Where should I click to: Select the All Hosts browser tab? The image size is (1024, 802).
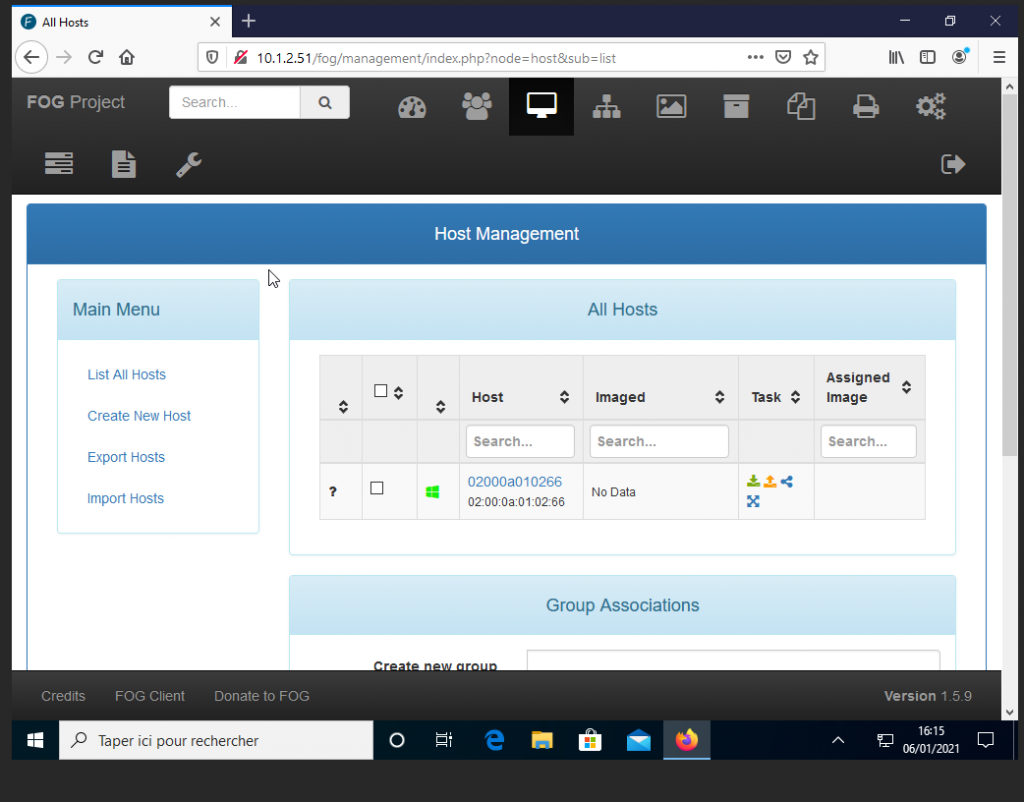click(x=121, y=22)
